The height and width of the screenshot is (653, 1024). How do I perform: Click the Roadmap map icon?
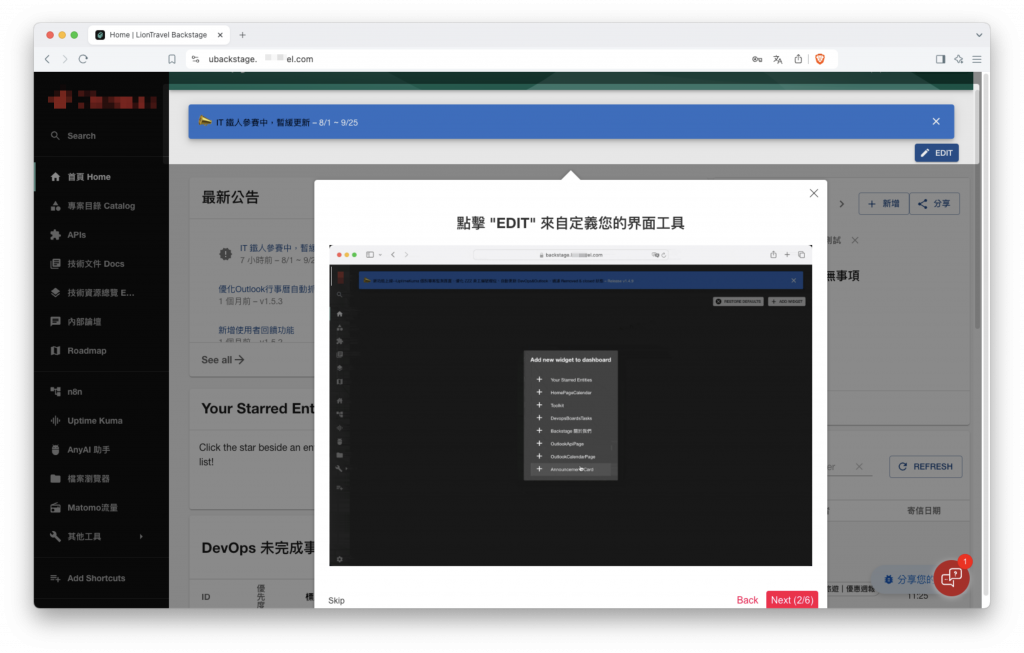(x=56, y=351)
